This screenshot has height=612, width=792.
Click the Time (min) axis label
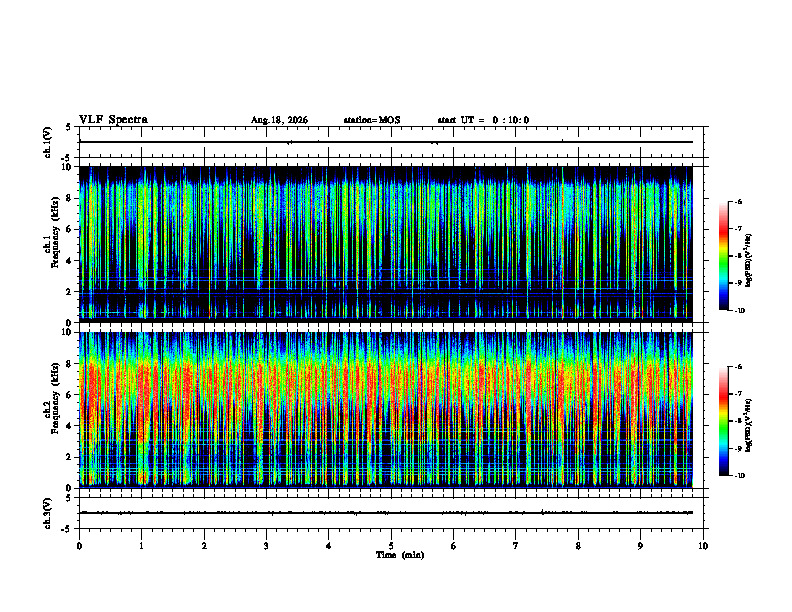point(400,555)
